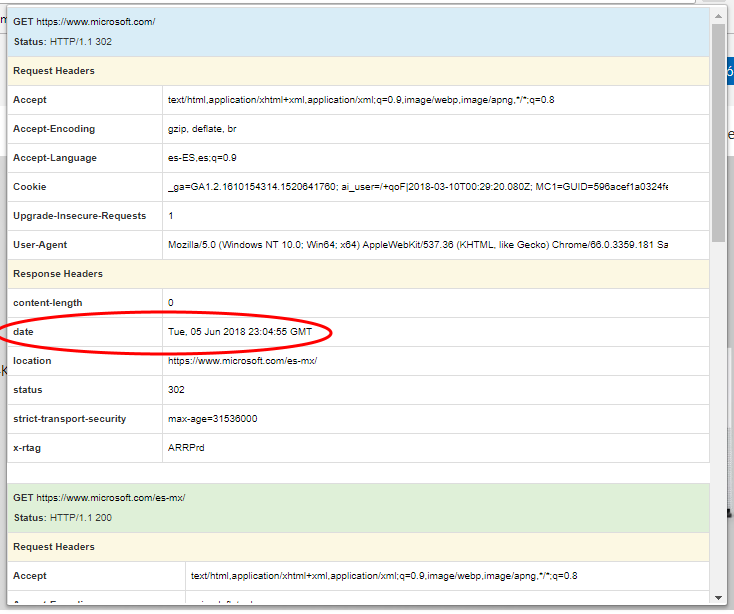
Task: Click the gzip, deflate, br value
Action: pyautogui.click(x=202, y=129)
